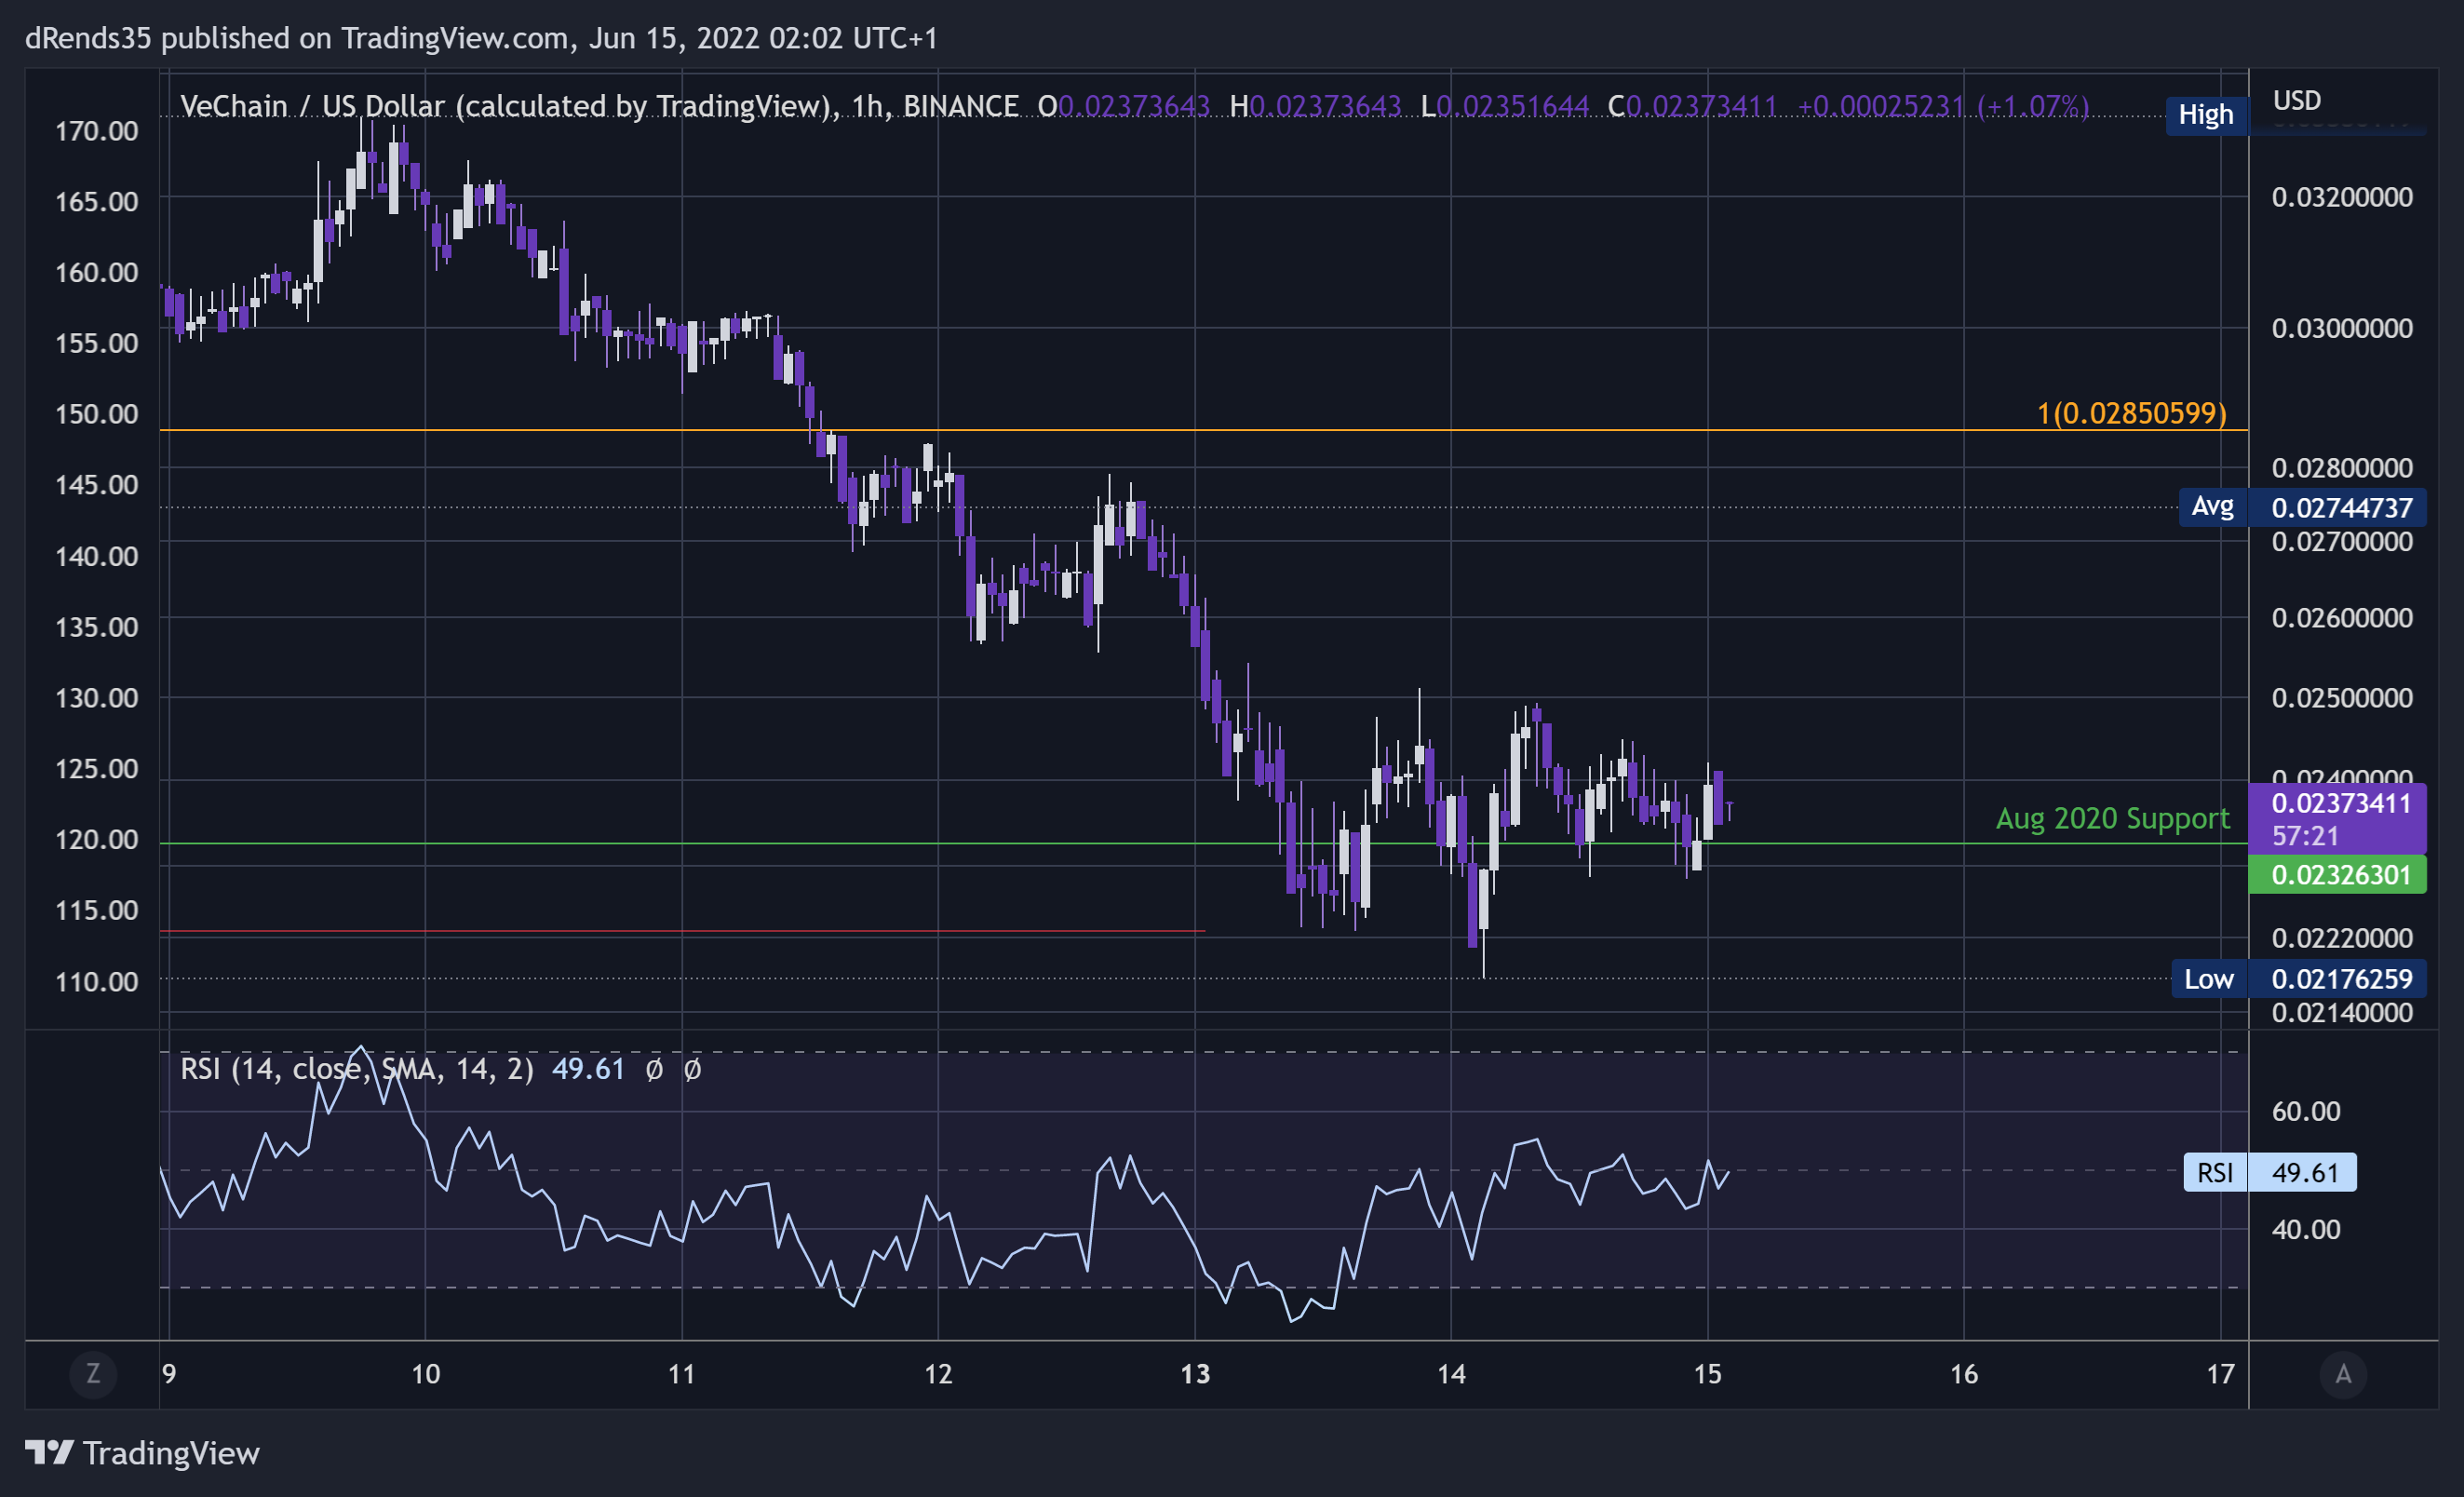Click the 40.00 RSI scale value
The width and height of the screenshot is (2464, 1497).
[x=2306, y=1229]
